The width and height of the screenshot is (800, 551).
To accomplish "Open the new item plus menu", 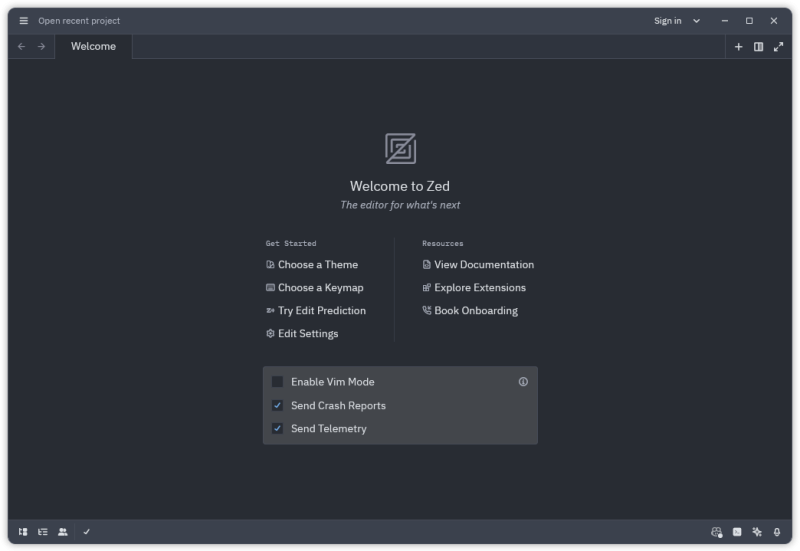I will (738, 46).
